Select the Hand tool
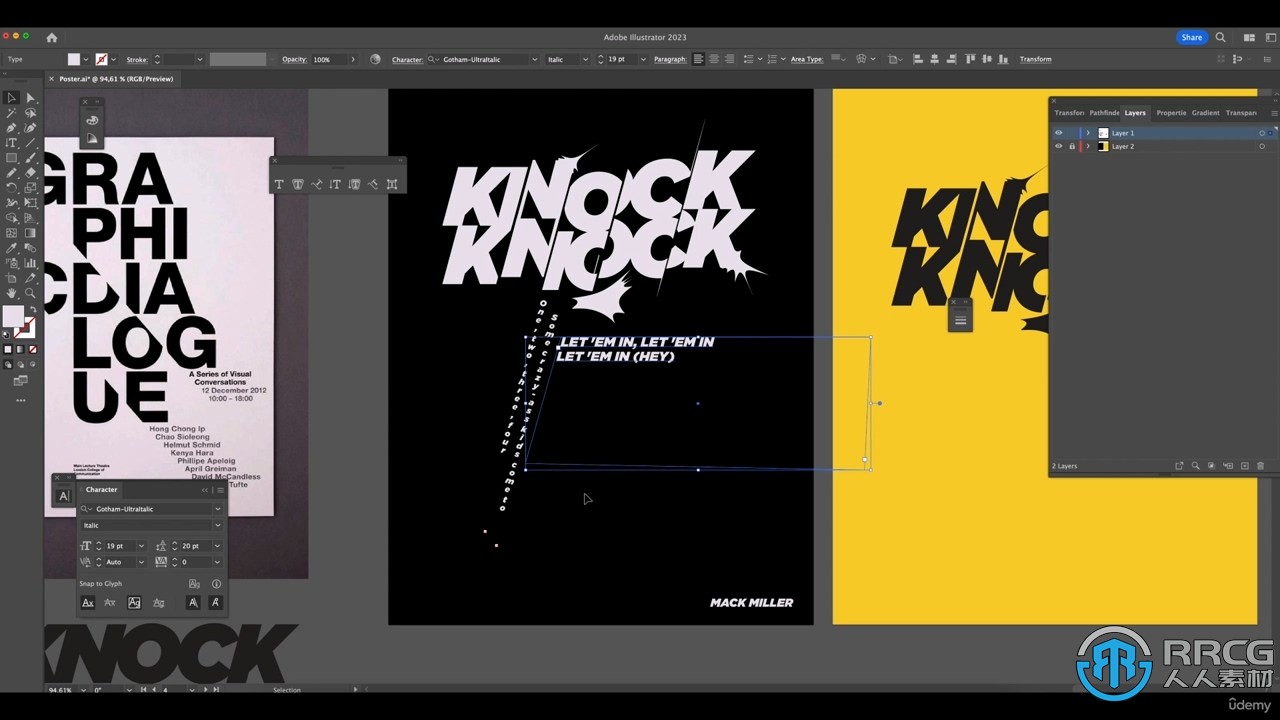The image size is (1280, 720). click(11, 293)
